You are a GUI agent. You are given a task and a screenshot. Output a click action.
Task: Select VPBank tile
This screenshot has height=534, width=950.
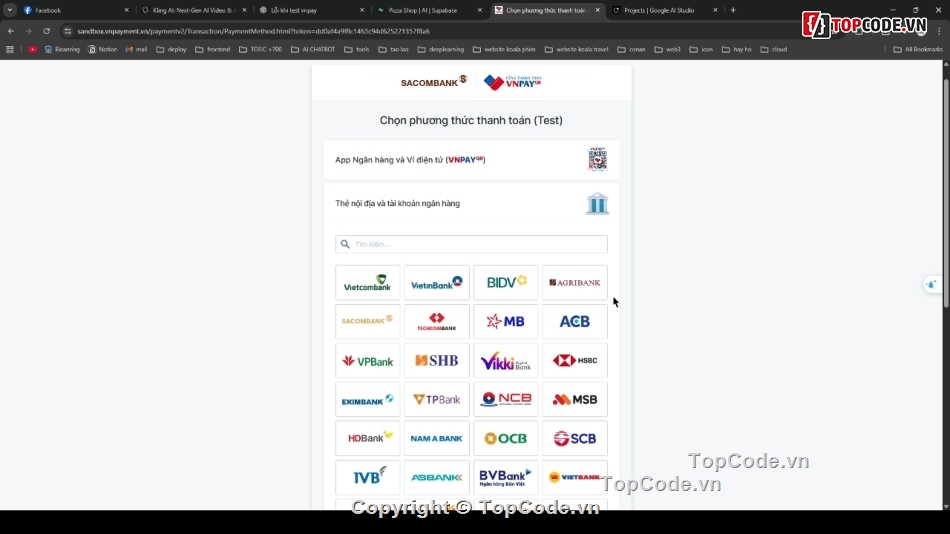coord(368,361)
